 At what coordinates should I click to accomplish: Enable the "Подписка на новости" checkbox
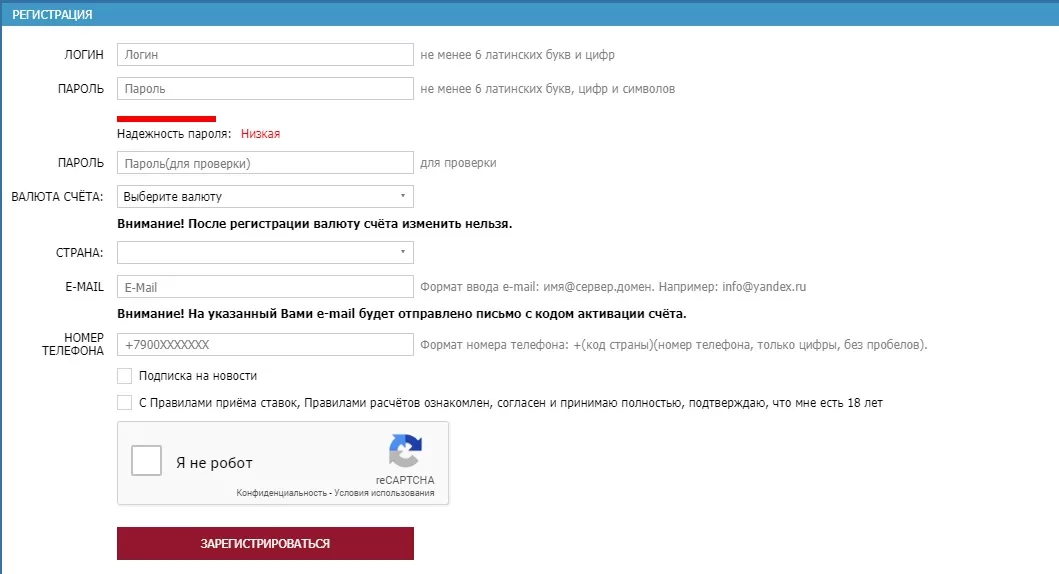click(125, 376)
